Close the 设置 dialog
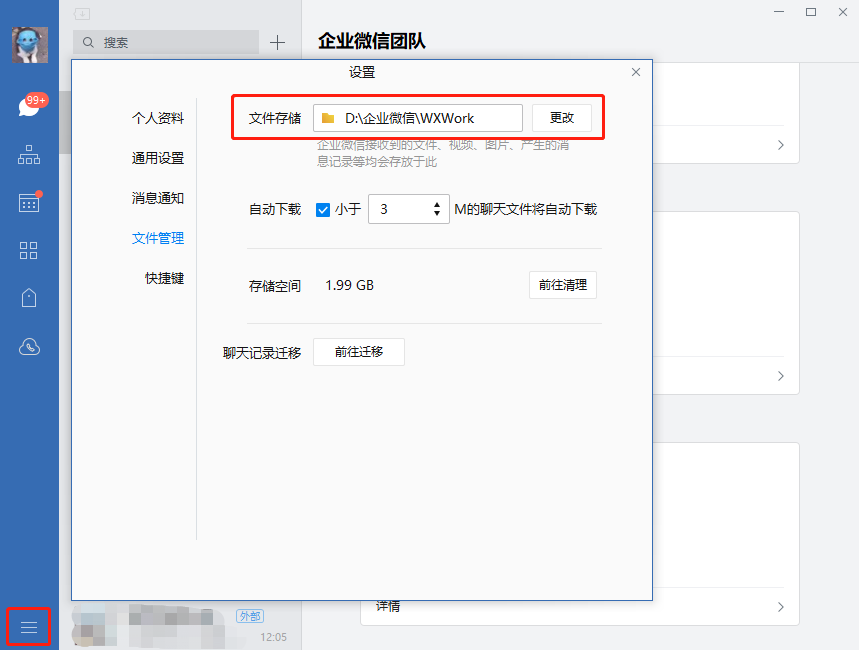The height and width of the screenshot is (650, 859). pos(636,72)
